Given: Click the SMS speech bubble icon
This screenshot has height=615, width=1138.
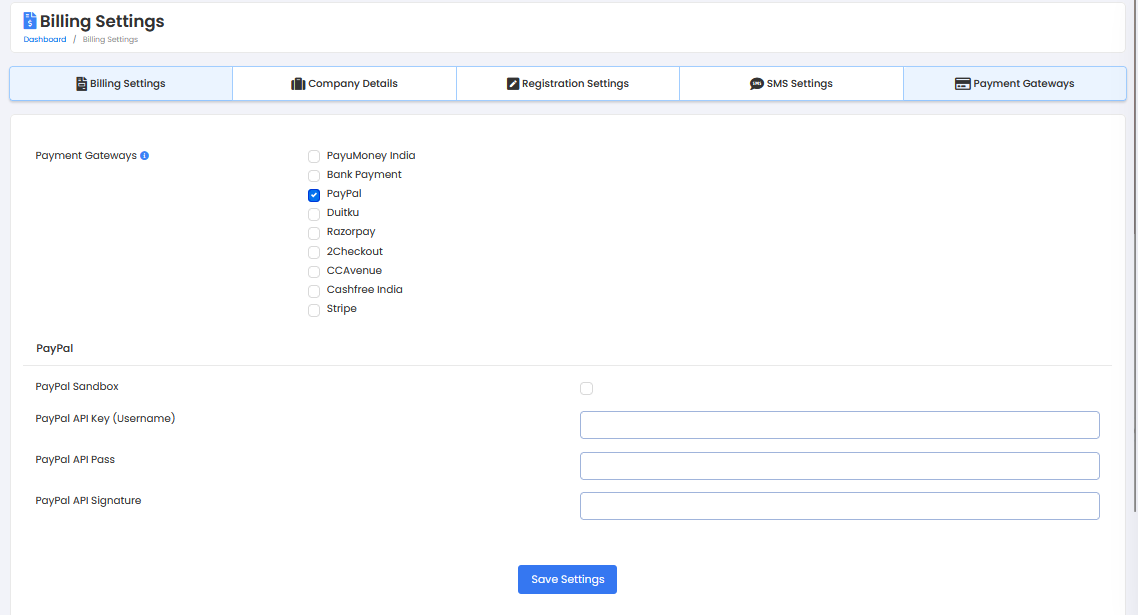Looking at the screenshot, I should pos(756,84).
